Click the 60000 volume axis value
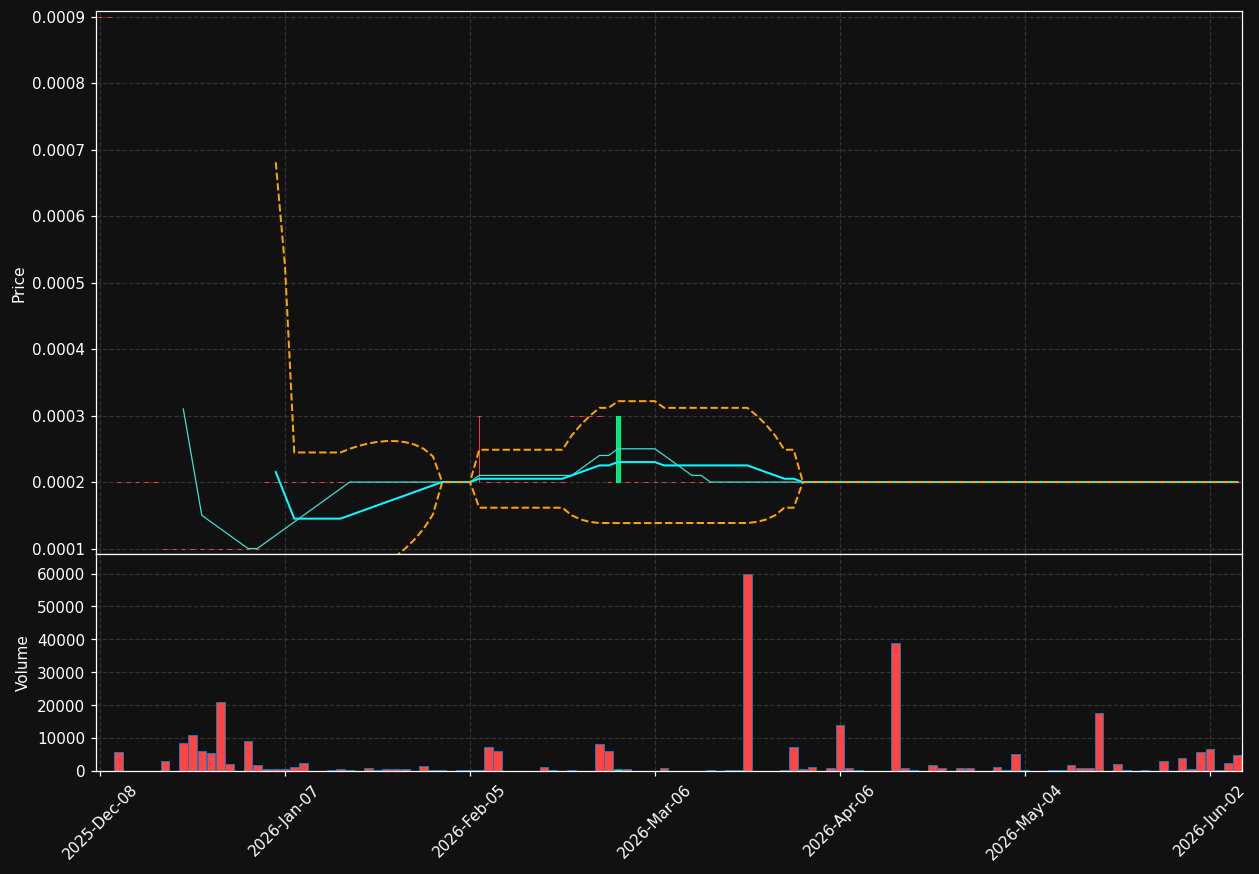 coord(62,574)
